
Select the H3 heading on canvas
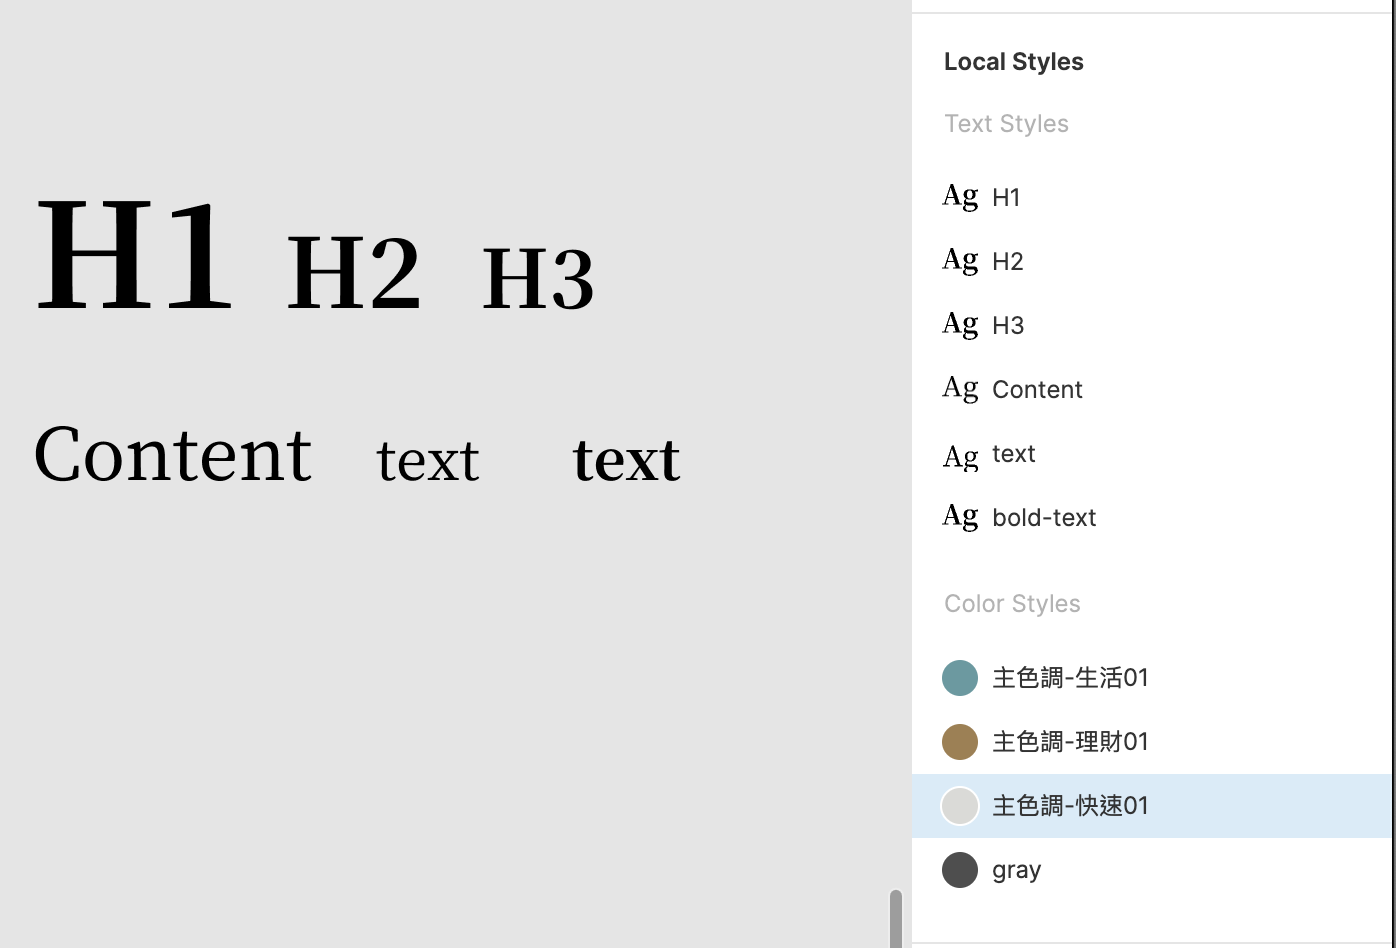point(538,279)
